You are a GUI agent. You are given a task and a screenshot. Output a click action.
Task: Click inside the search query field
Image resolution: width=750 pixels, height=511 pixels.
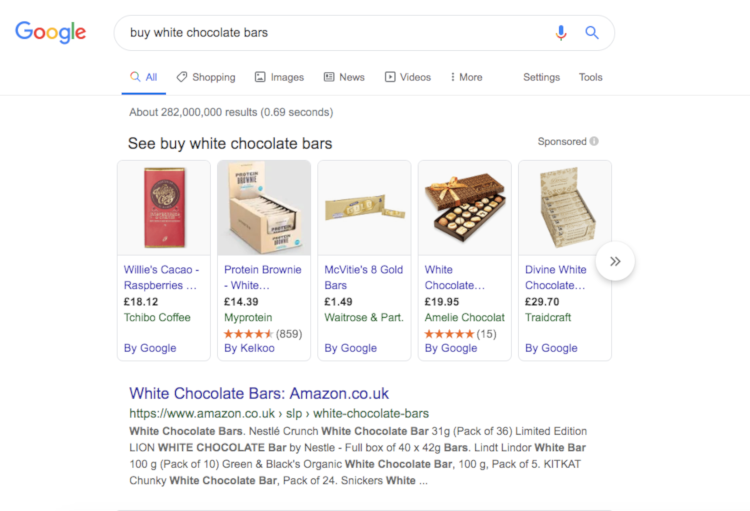click(335, 33)
